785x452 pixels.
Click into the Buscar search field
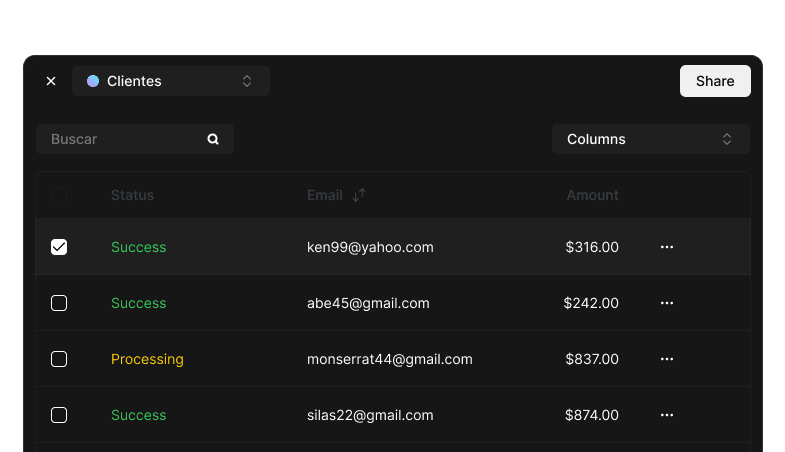120,139
